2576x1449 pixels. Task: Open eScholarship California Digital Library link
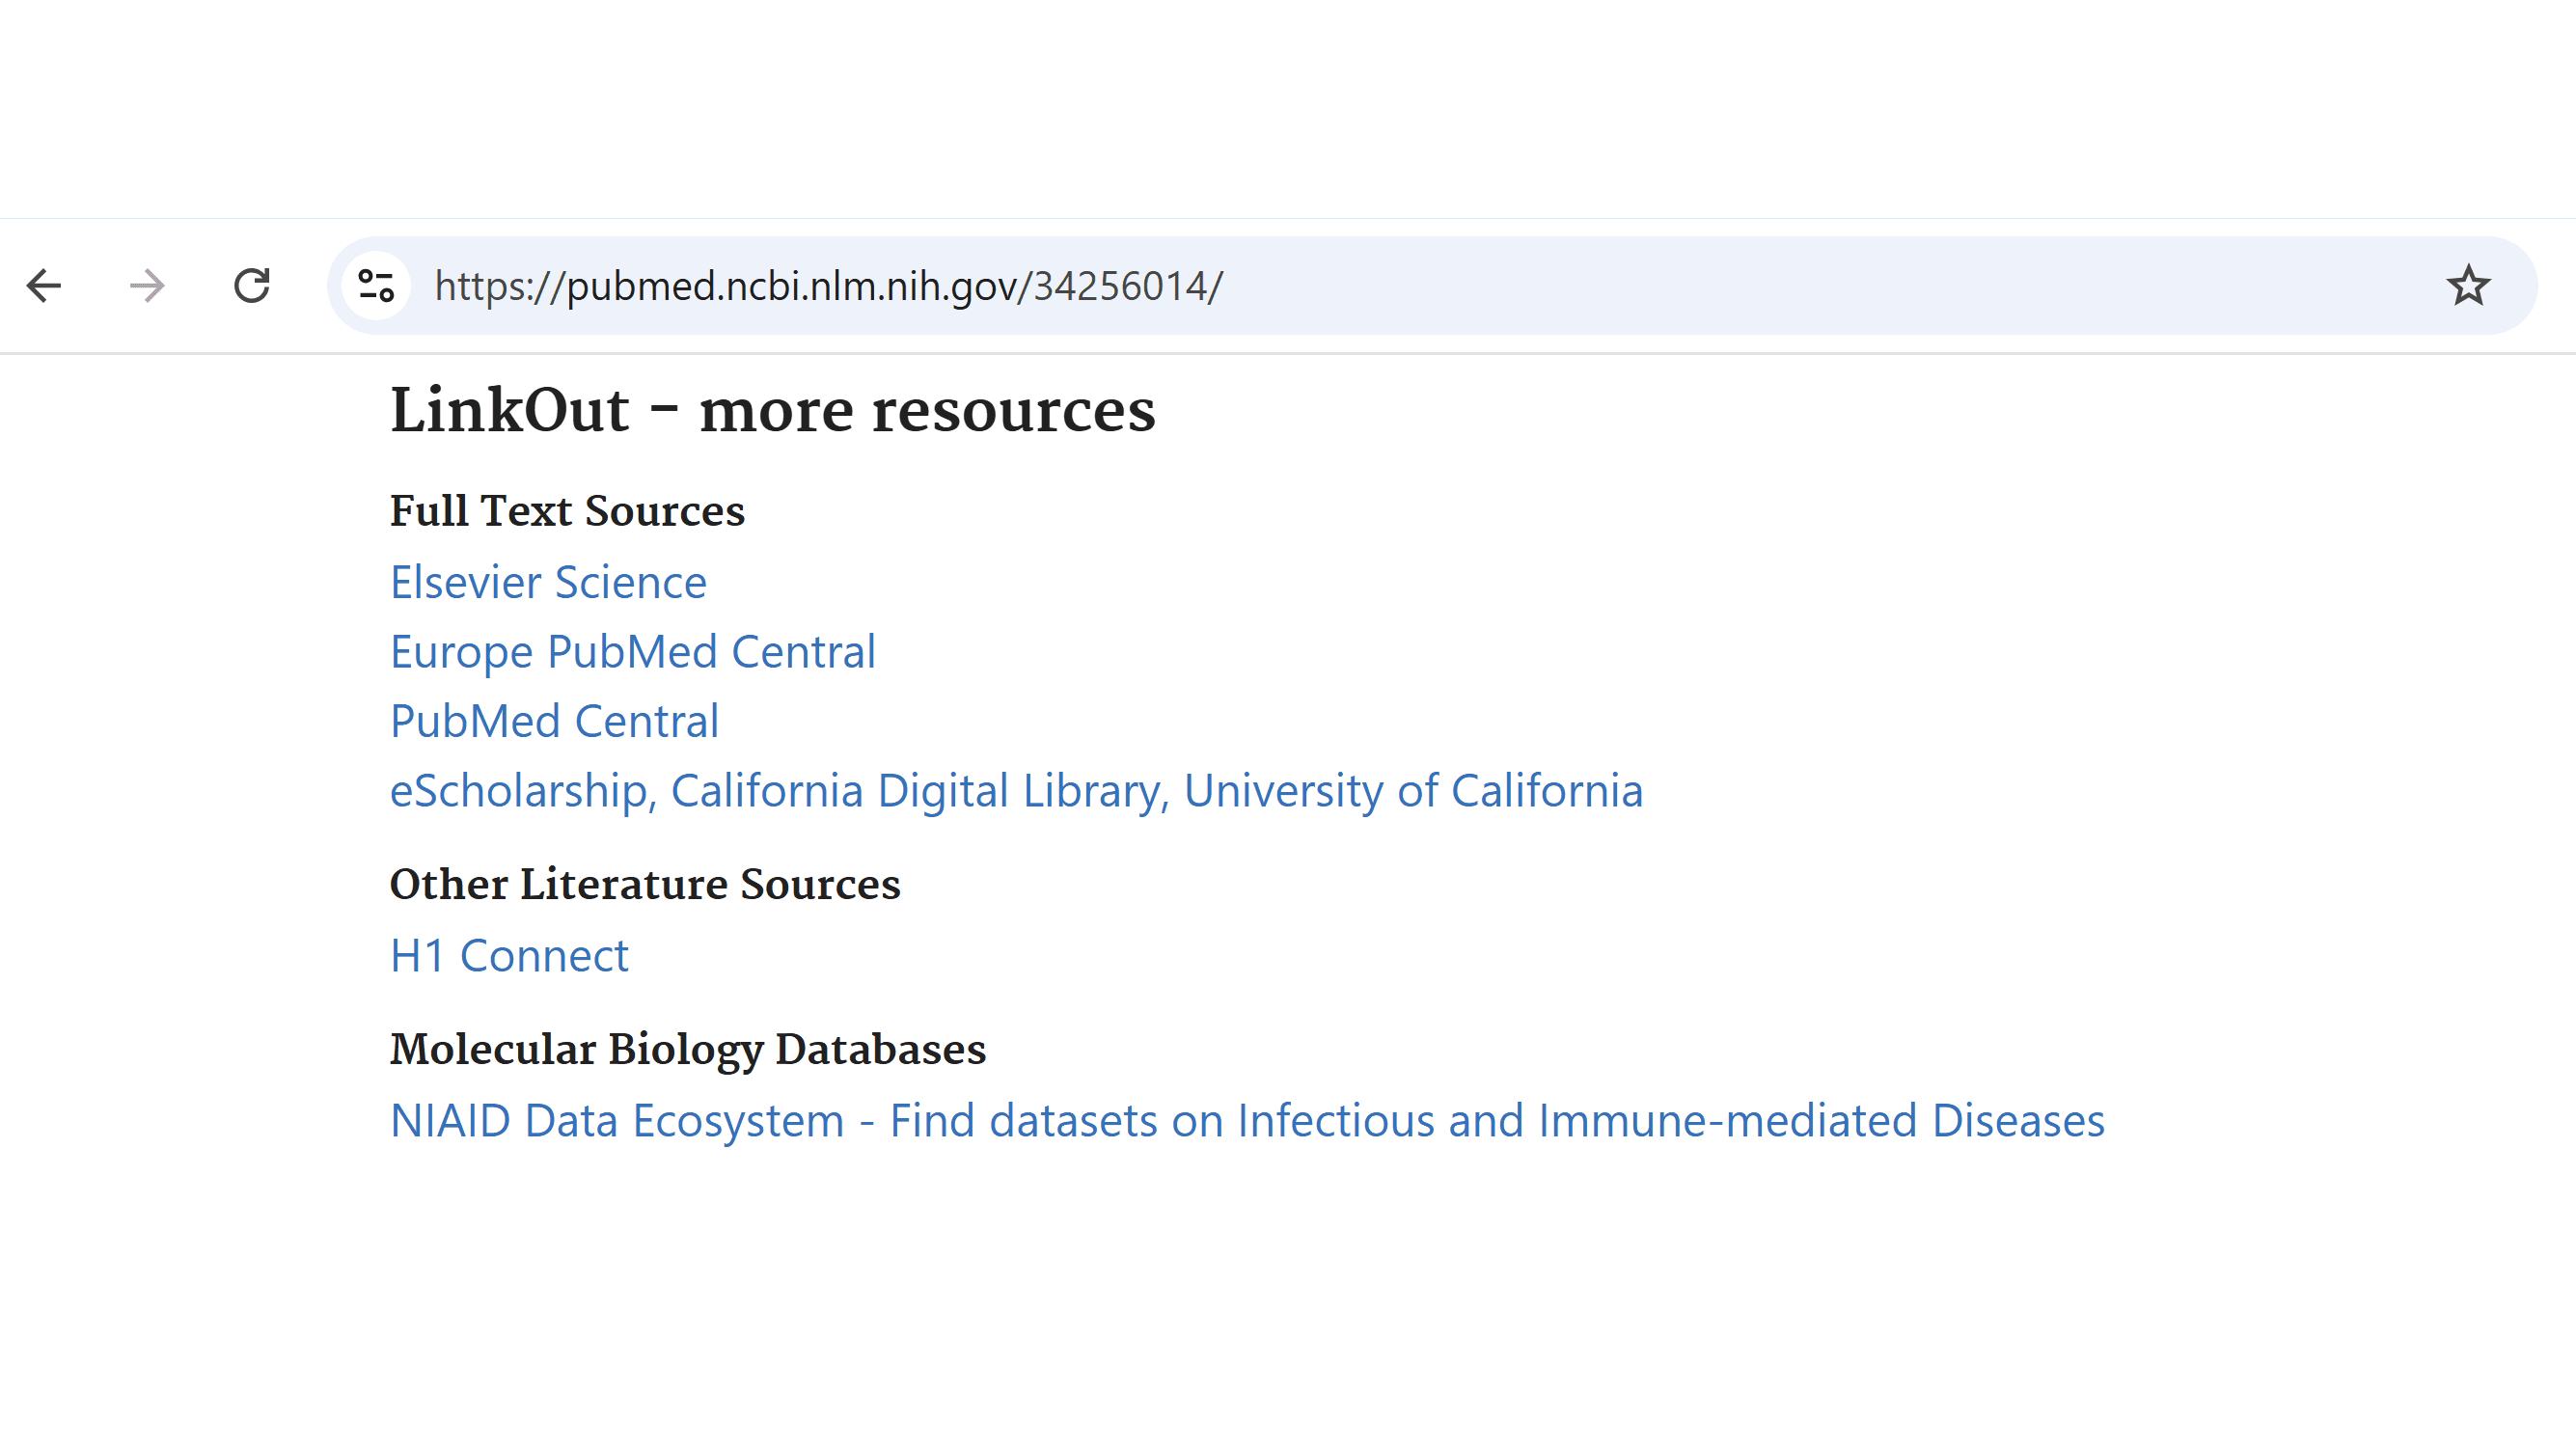point(1016,791)
